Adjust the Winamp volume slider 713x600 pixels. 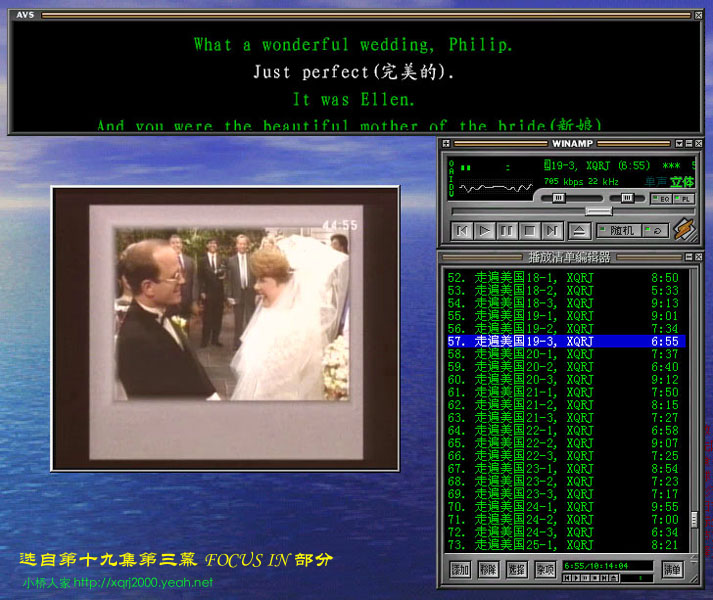(572, 198)
